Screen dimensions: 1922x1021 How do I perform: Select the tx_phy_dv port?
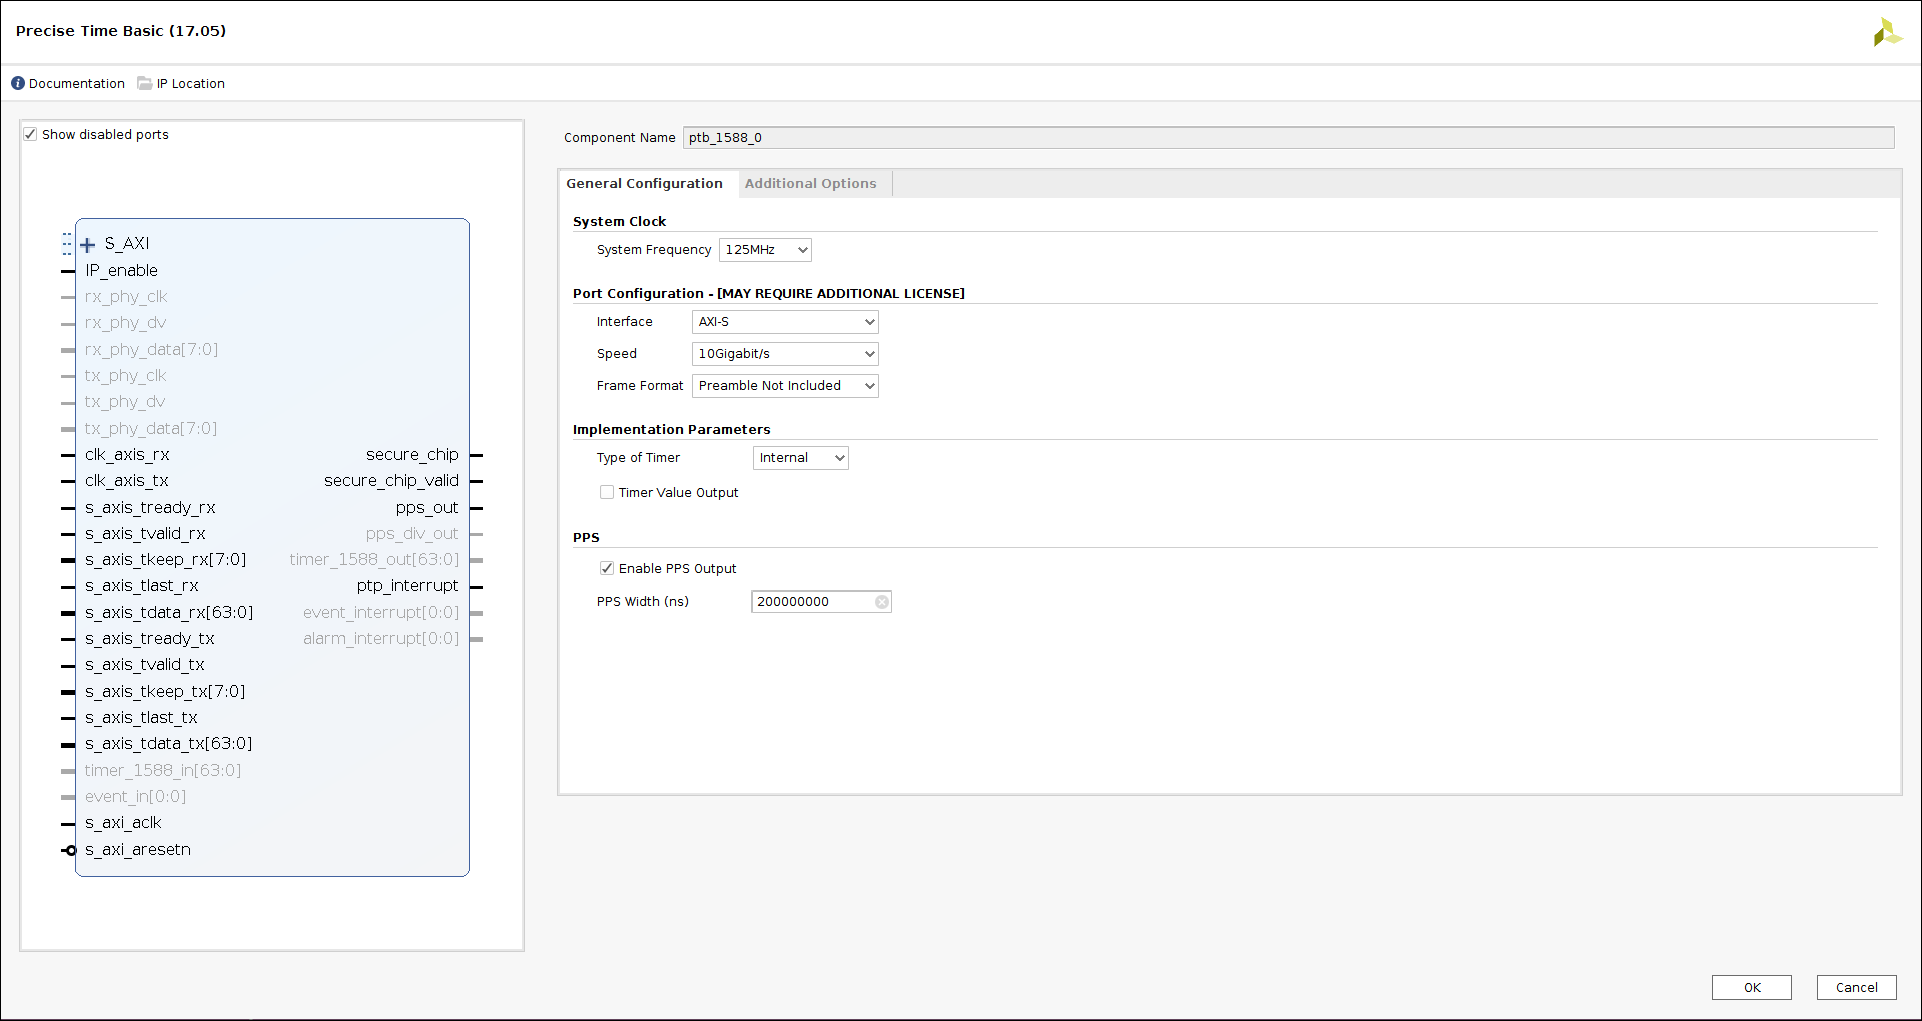125,402
